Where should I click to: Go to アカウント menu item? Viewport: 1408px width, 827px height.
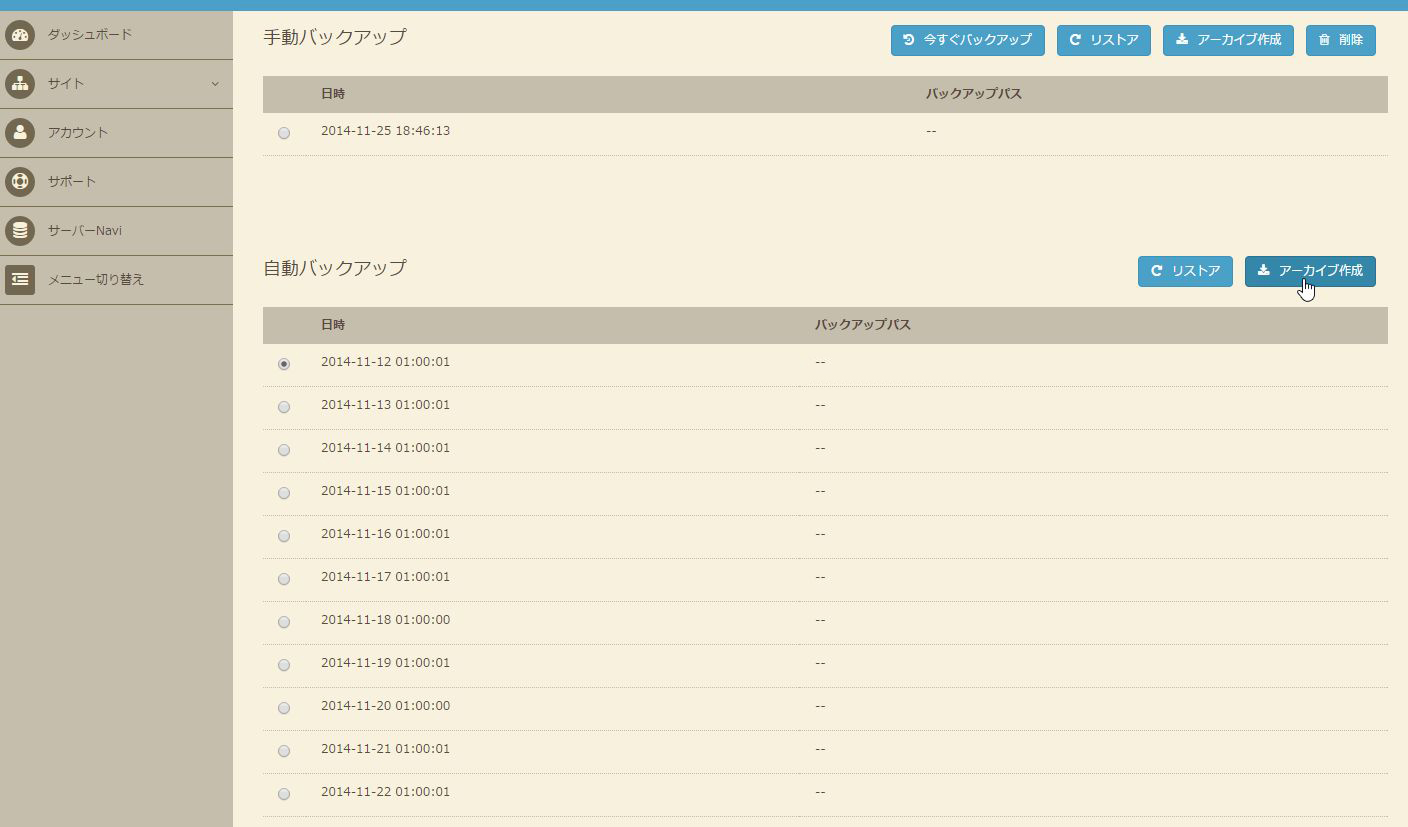point(116,133)
